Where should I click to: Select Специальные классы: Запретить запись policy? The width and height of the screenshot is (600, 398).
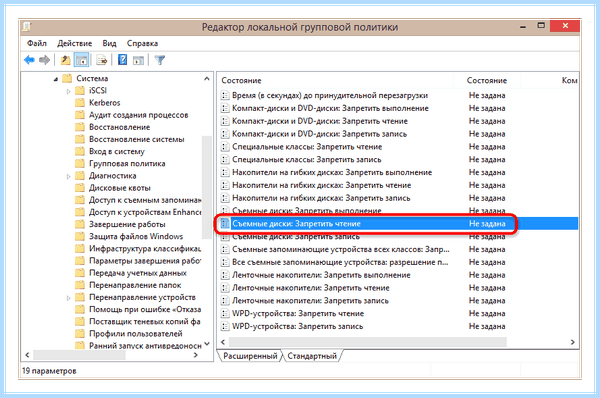307,160
